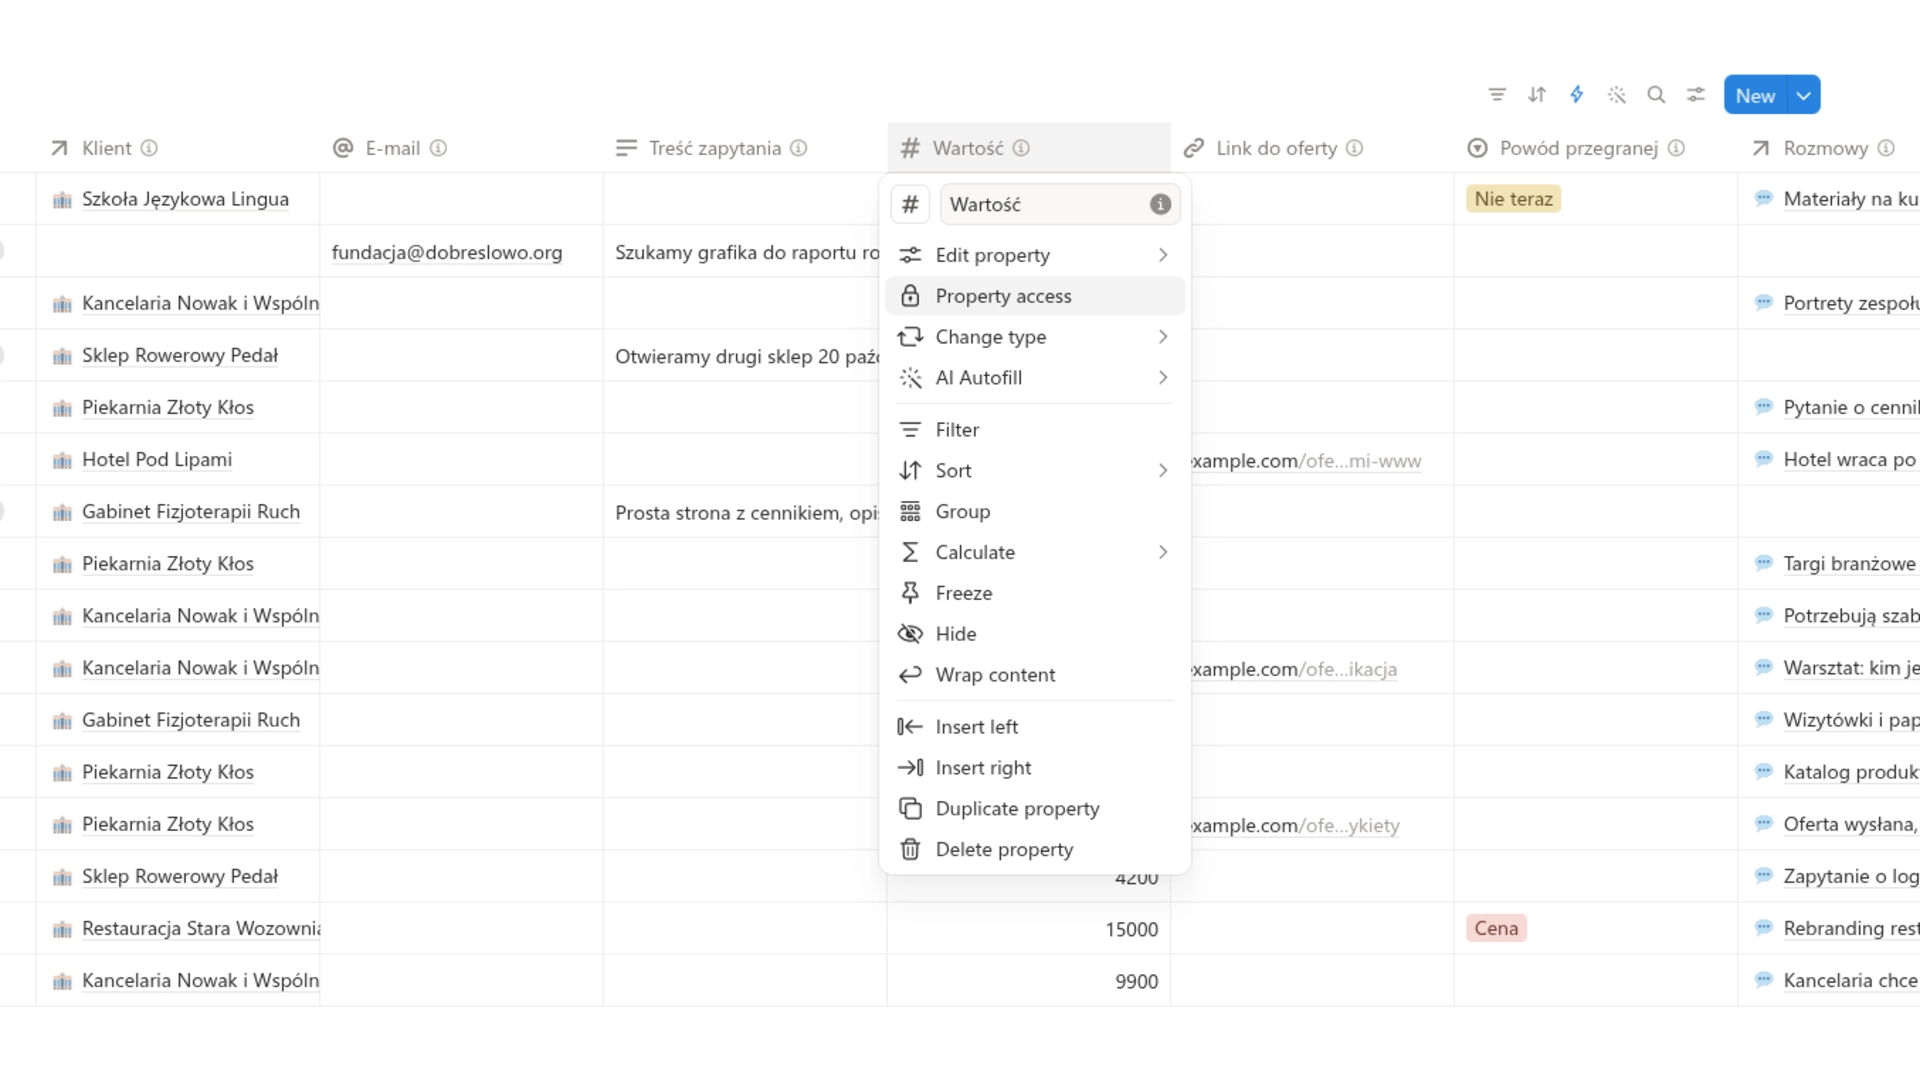Click the Cena tag
The width and height of the screenshot is (1920, 1080).
click(1496, 928)
